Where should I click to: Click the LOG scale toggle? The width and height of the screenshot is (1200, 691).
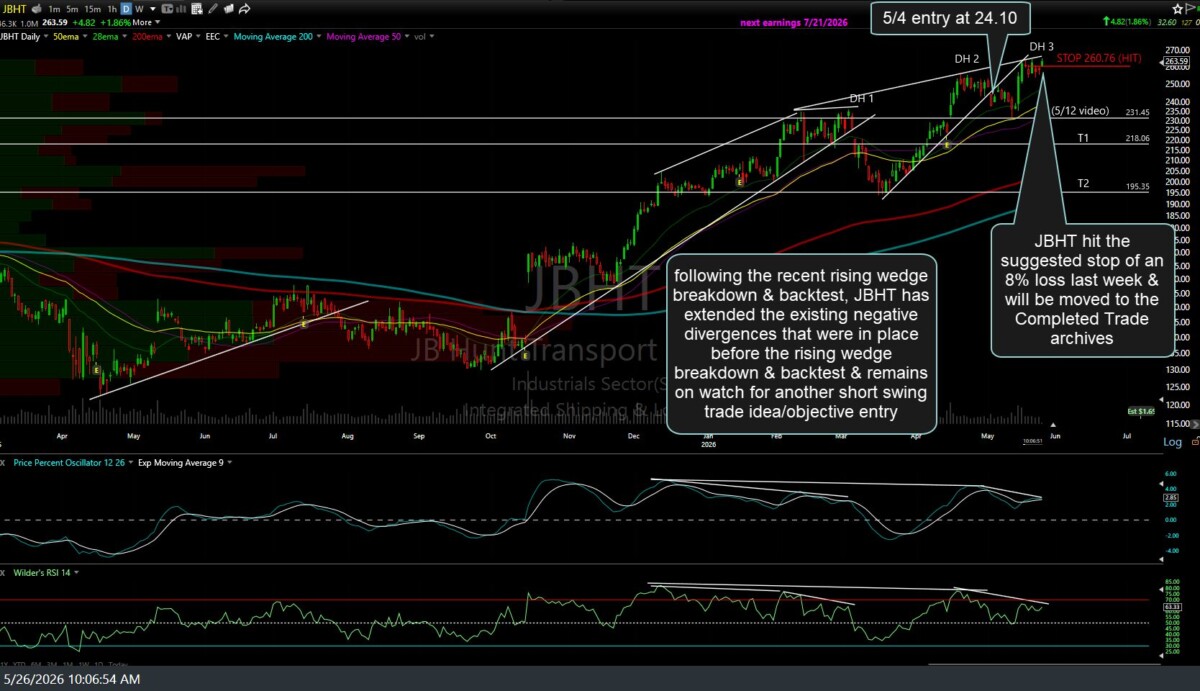pyautogui.click(x=1174, y=441)
